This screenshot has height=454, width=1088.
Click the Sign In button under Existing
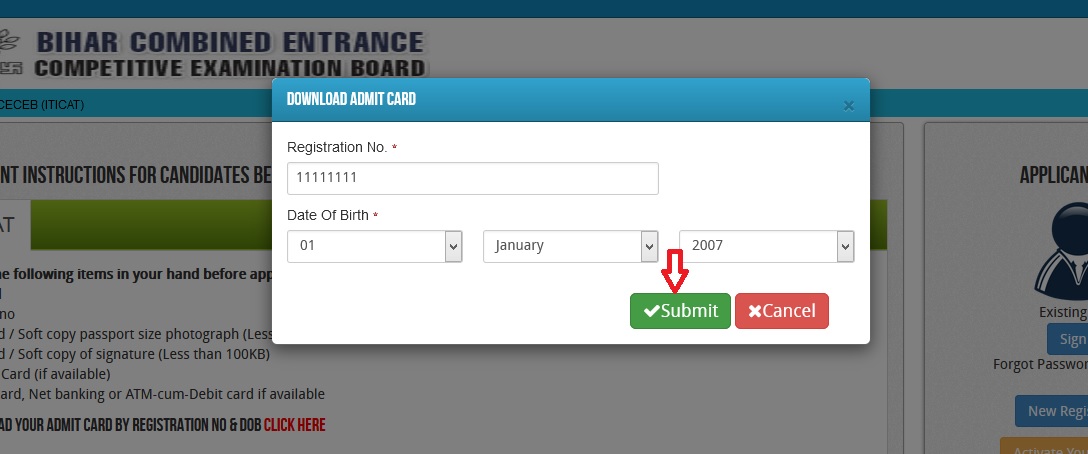coord(1068,339)
